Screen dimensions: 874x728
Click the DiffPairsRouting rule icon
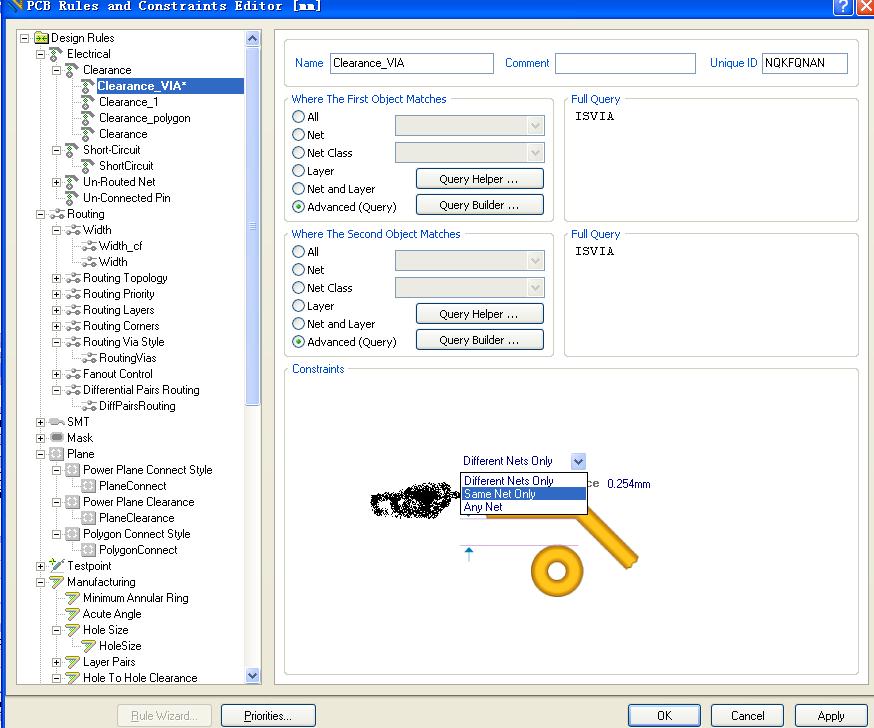pos(89,406)
